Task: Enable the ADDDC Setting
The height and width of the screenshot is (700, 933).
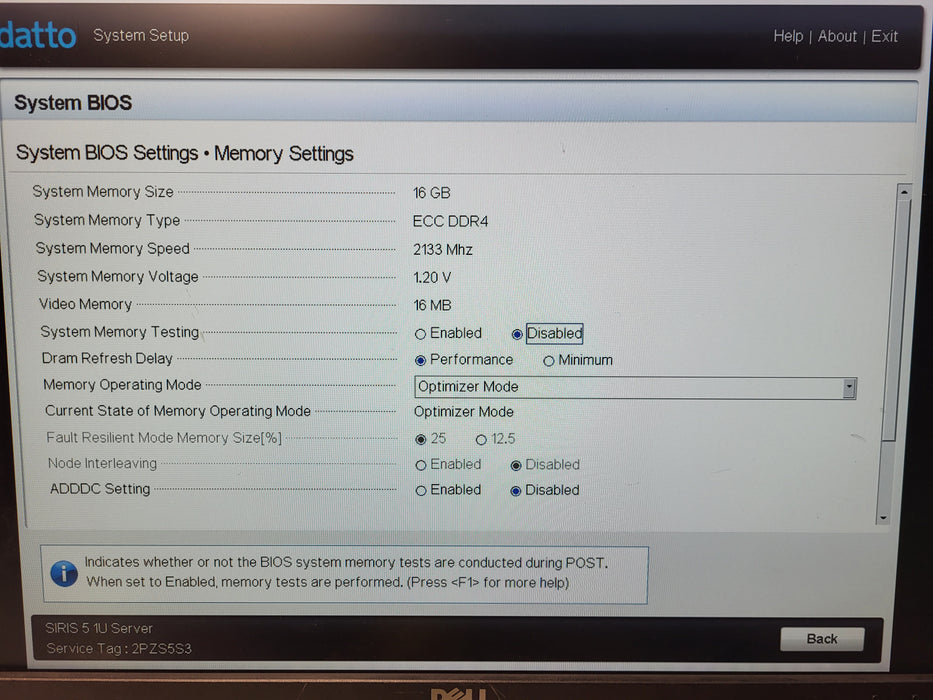Action: (x=421, y=490)
